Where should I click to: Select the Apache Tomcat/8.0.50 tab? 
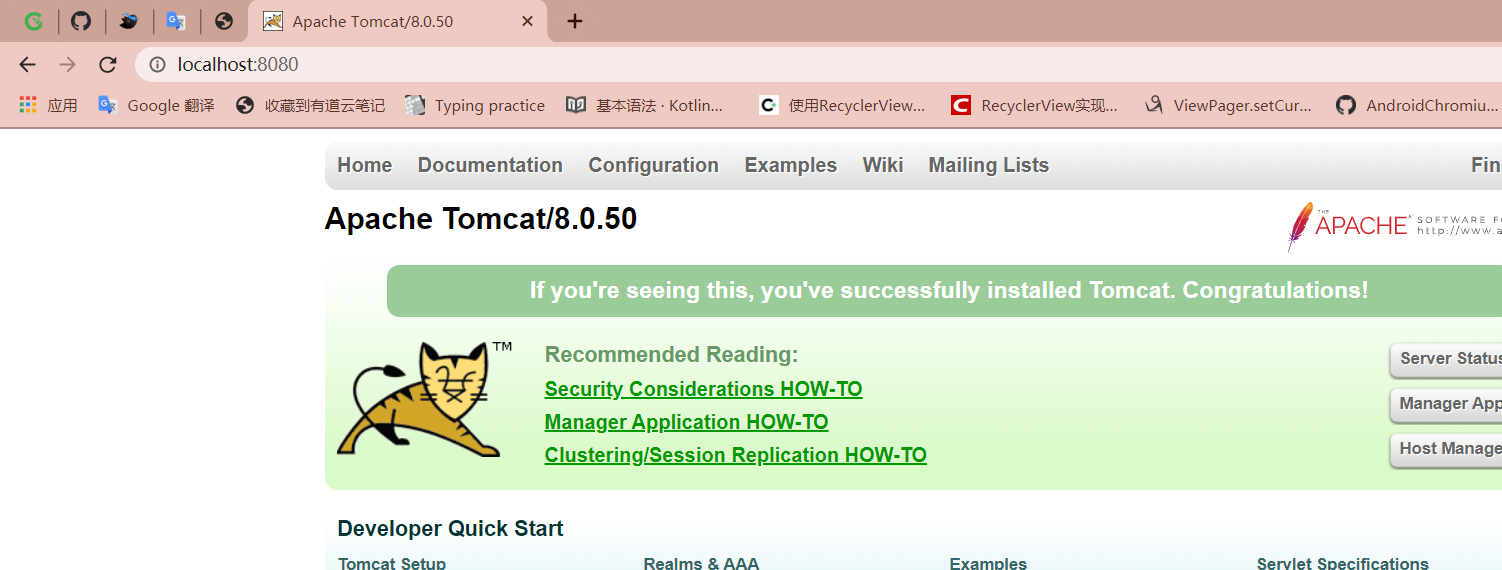click(398, 21)
